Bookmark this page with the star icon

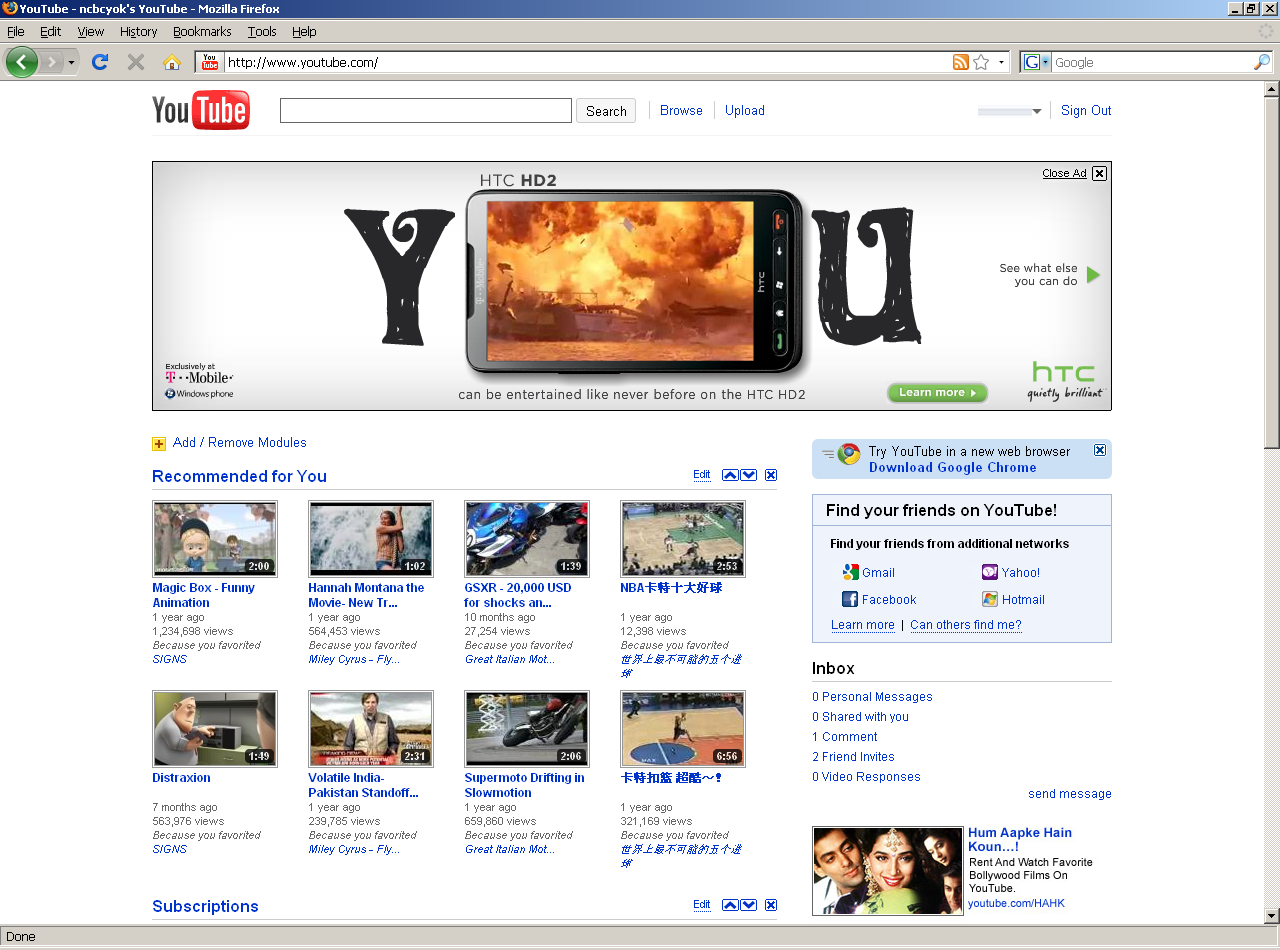981,62
